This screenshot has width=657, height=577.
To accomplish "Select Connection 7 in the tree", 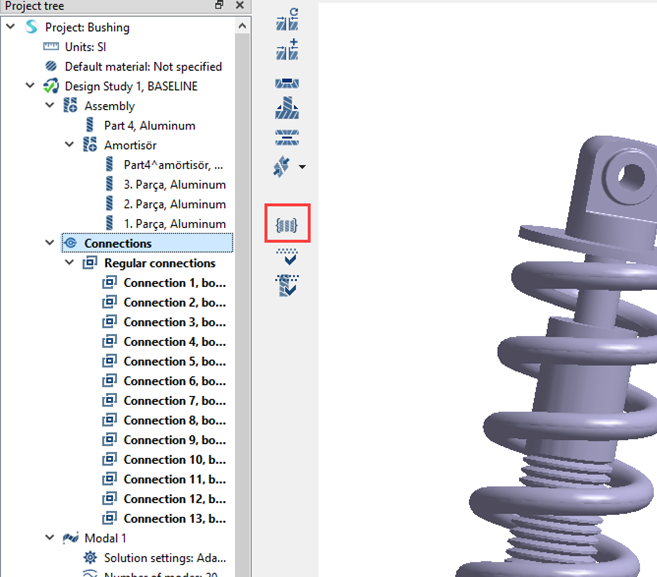I will 173,401.
